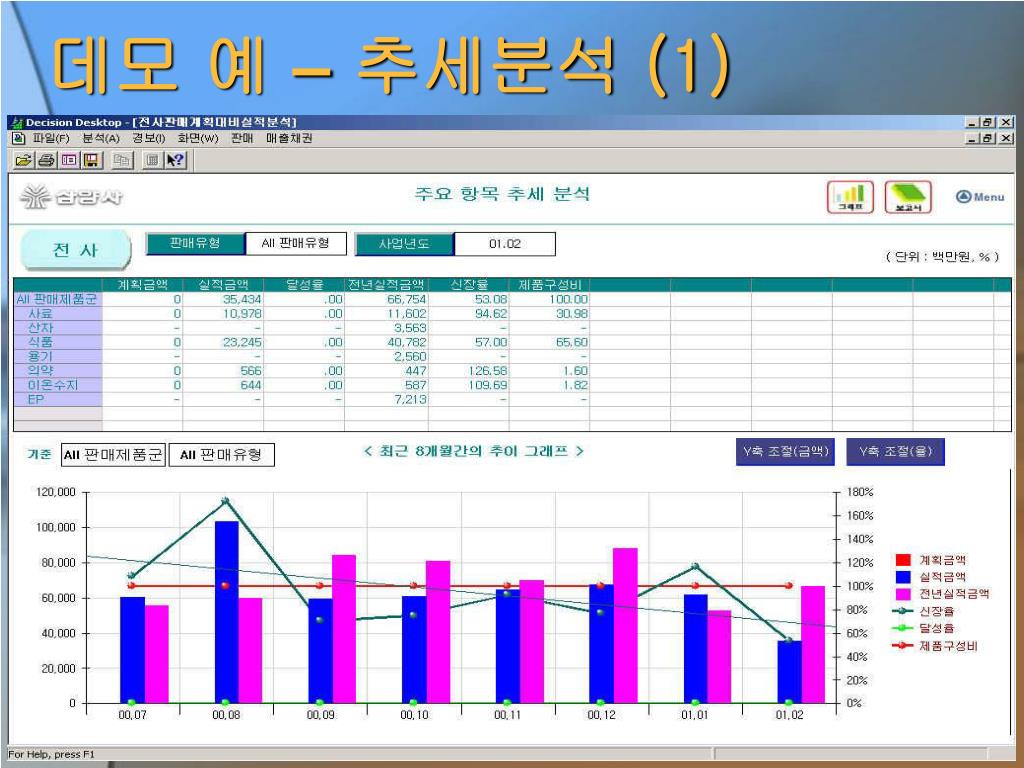1024x768 pixels.
Task: Click the context help arrow-question icon
Action: click(175, 160)
